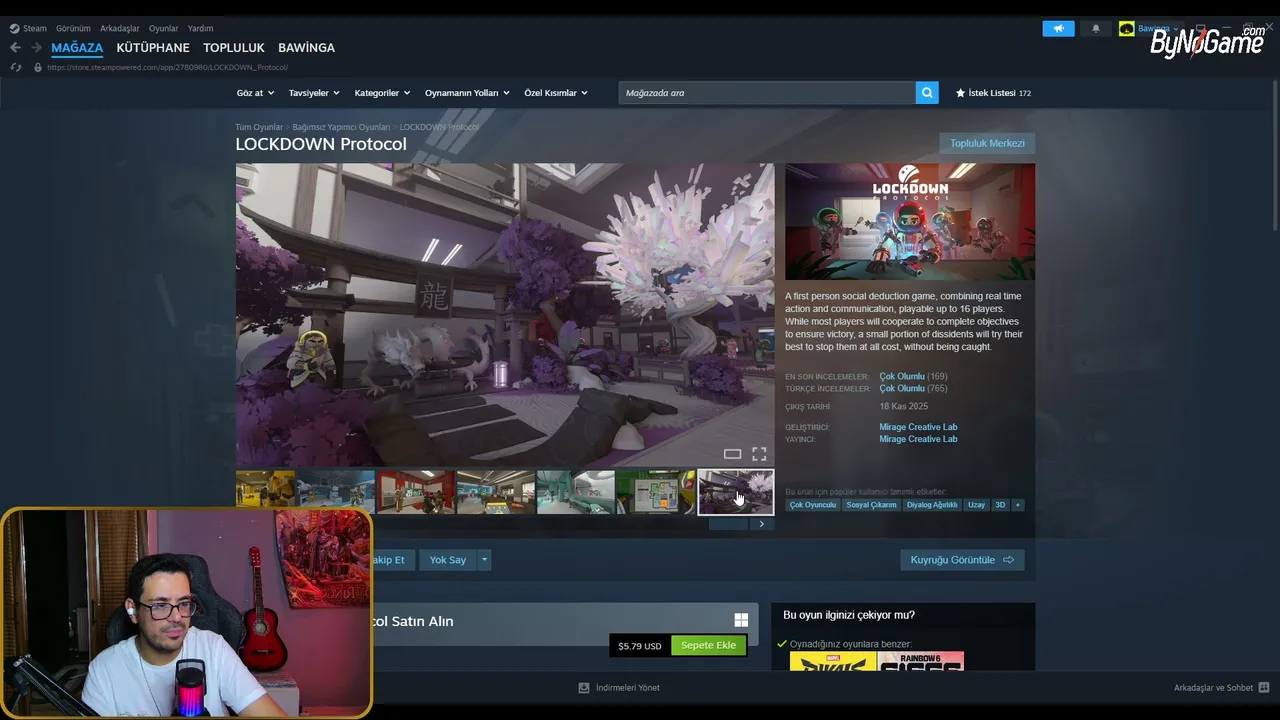Click the Bawinga profile avatar
The width and height of the screenshot is (1280, 720).
coord(1127,28)
